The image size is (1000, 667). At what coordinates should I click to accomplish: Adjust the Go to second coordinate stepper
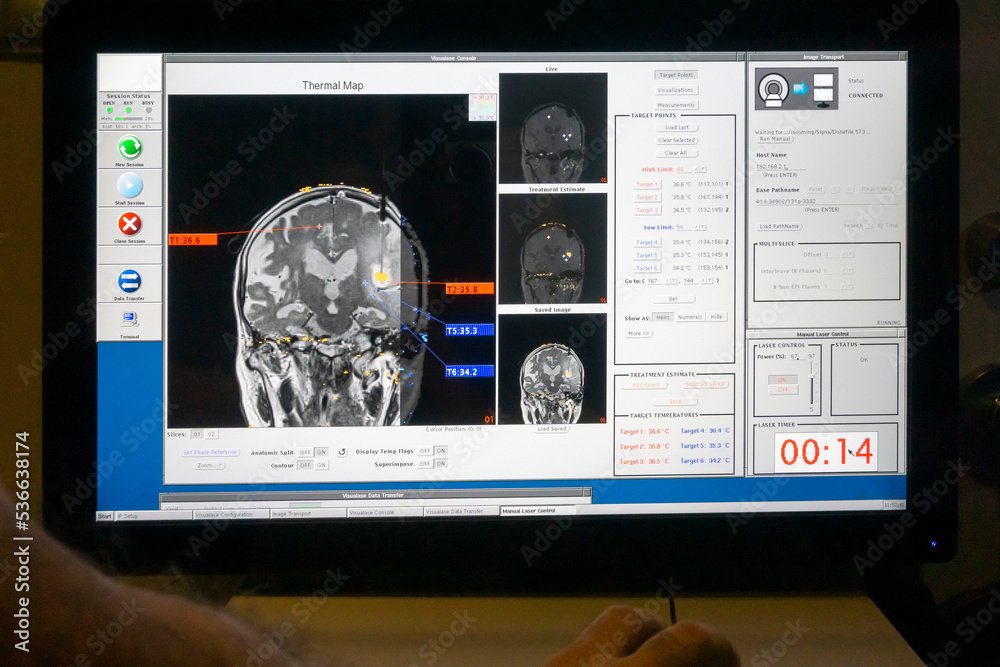[x=707, y=281]
